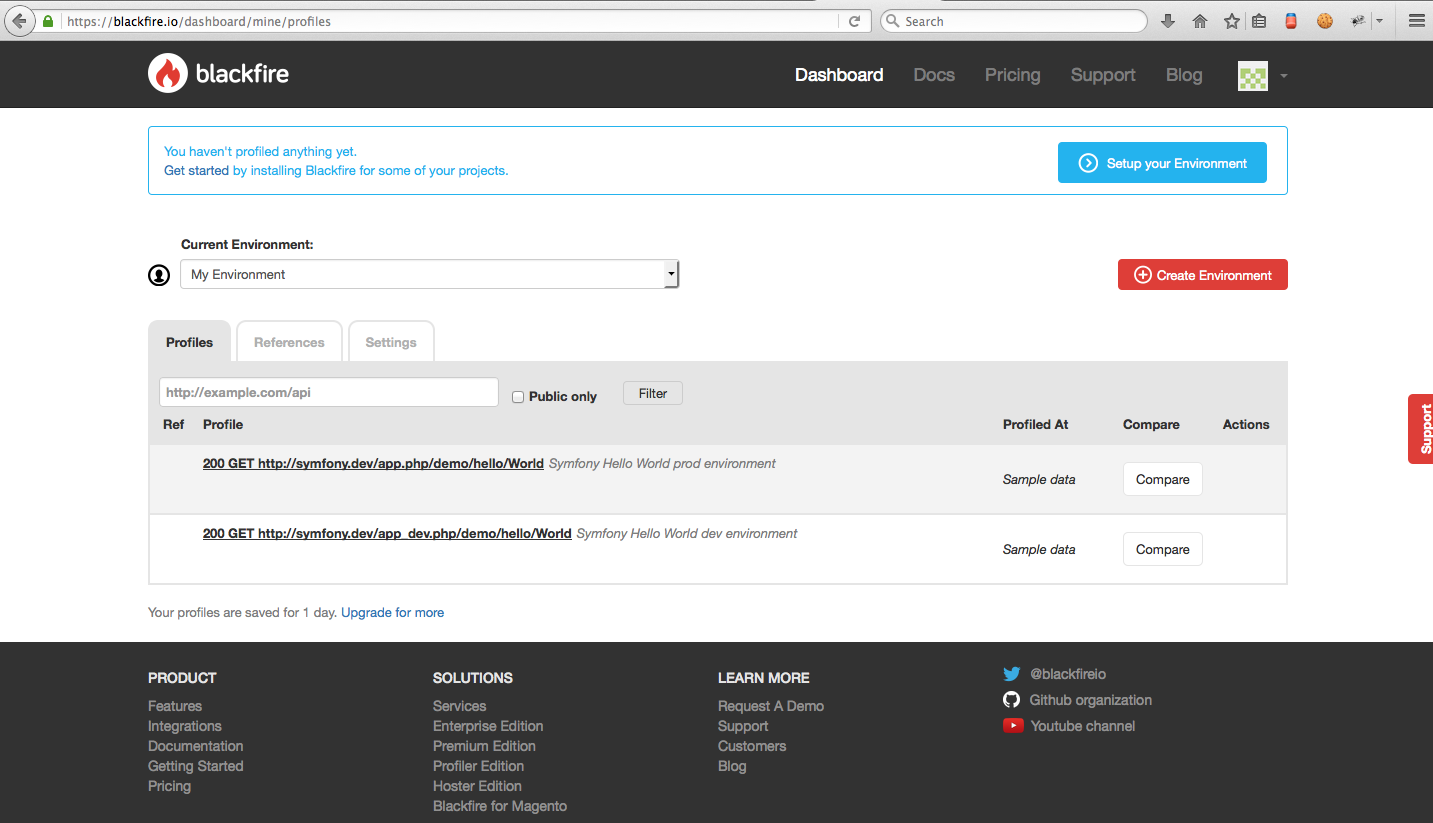This screenshot has height=823, width=1433.
Task: Show bookmarks list icon in toolbar
Action: pos(1259,21)
